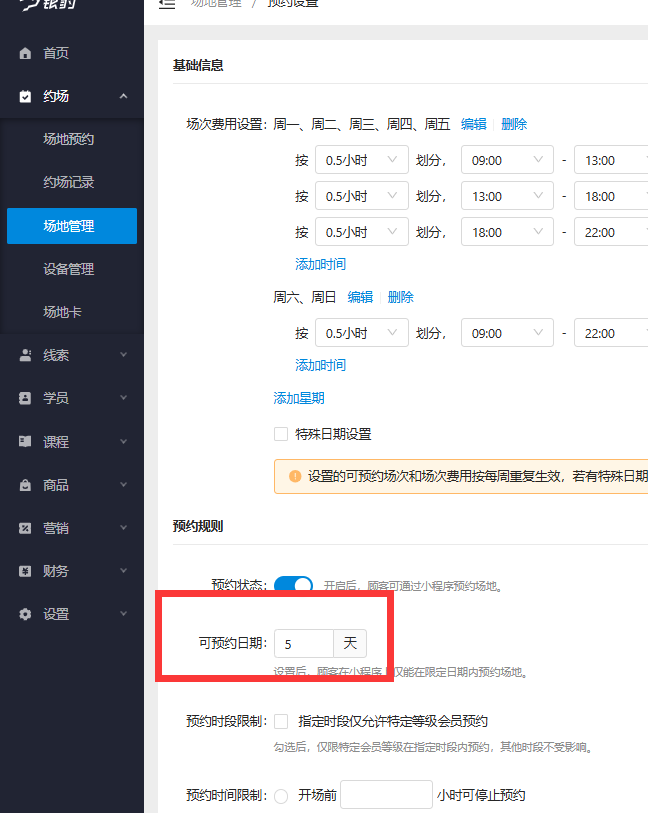This screenshot has height=813, width=648.
Task: Click the 开场前 hours input field
Action: tap(386, 794)
